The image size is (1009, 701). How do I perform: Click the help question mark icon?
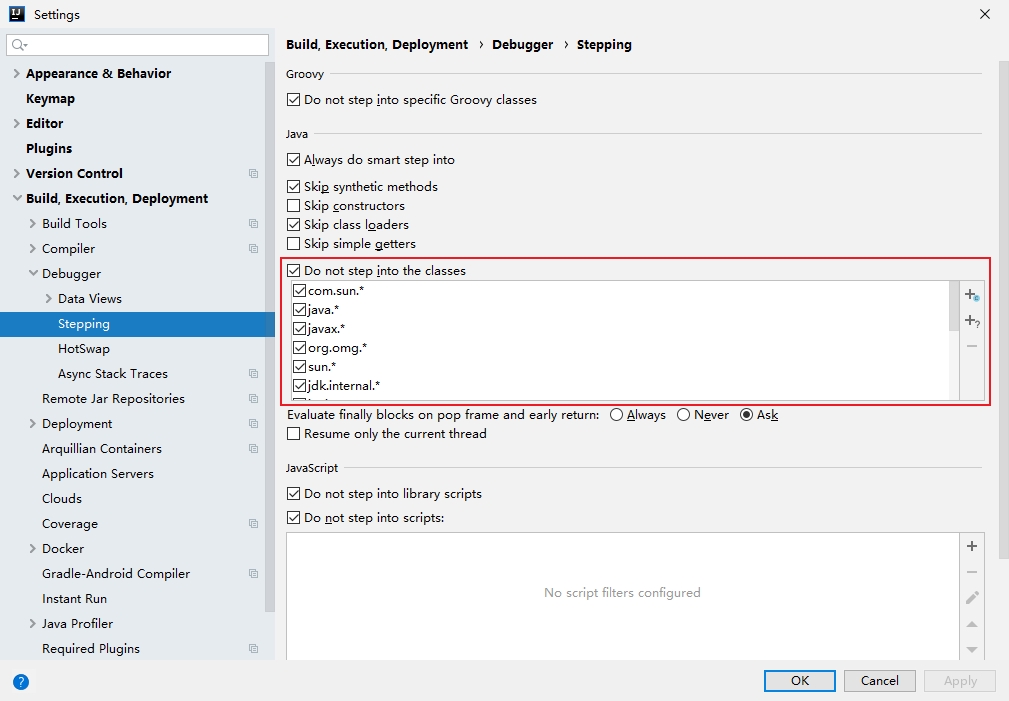(21, 682)
